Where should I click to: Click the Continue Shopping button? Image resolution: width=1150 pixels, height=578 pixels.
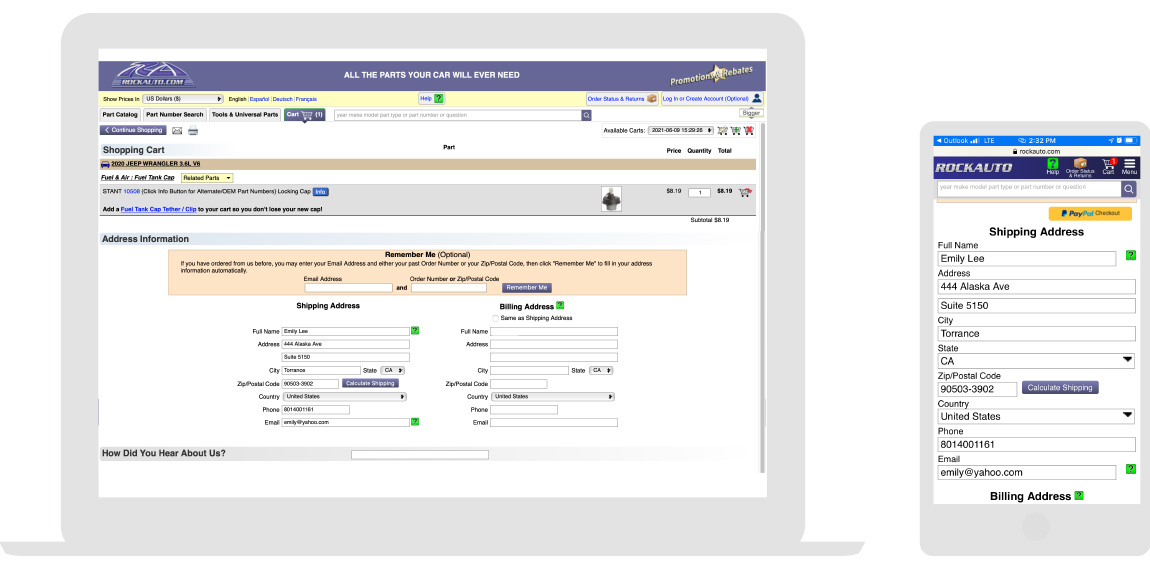[133, 130]
